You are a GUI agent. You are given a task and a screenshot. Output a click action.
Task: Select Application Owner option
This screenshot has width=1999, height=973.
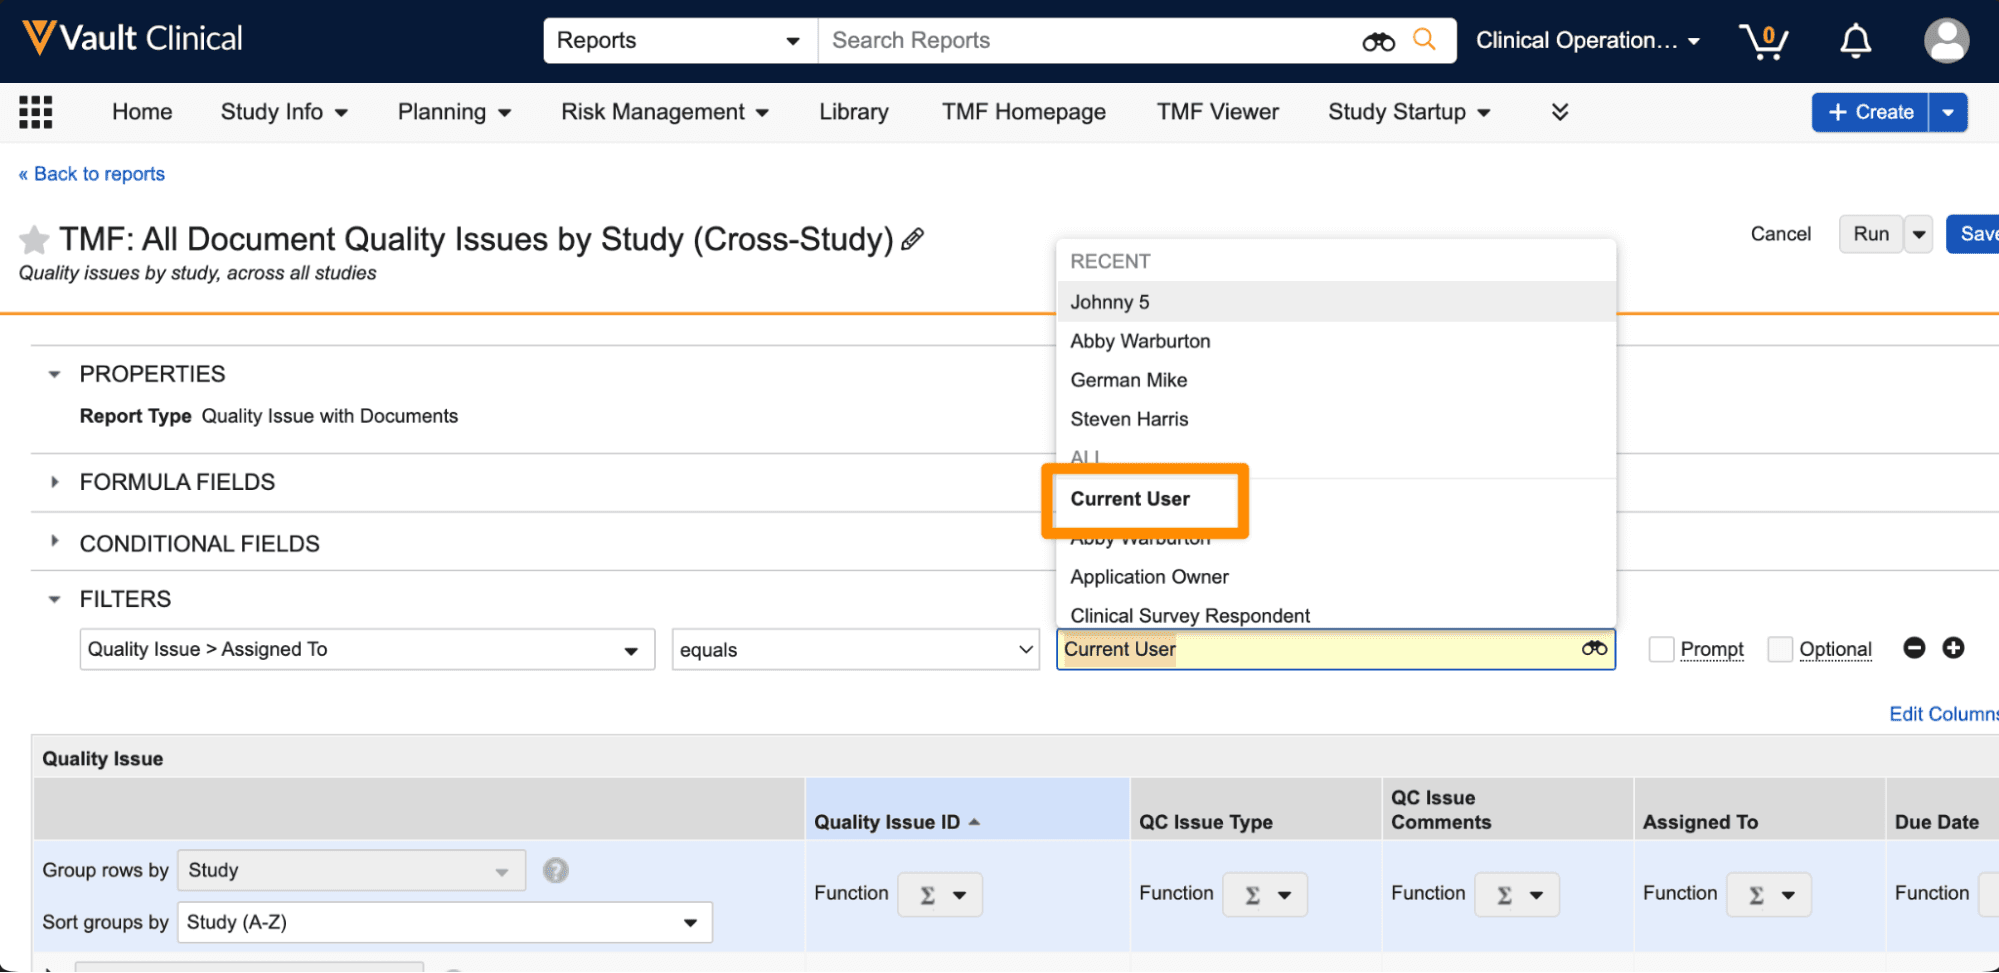pyautogui.click(x=1336, y=577)
